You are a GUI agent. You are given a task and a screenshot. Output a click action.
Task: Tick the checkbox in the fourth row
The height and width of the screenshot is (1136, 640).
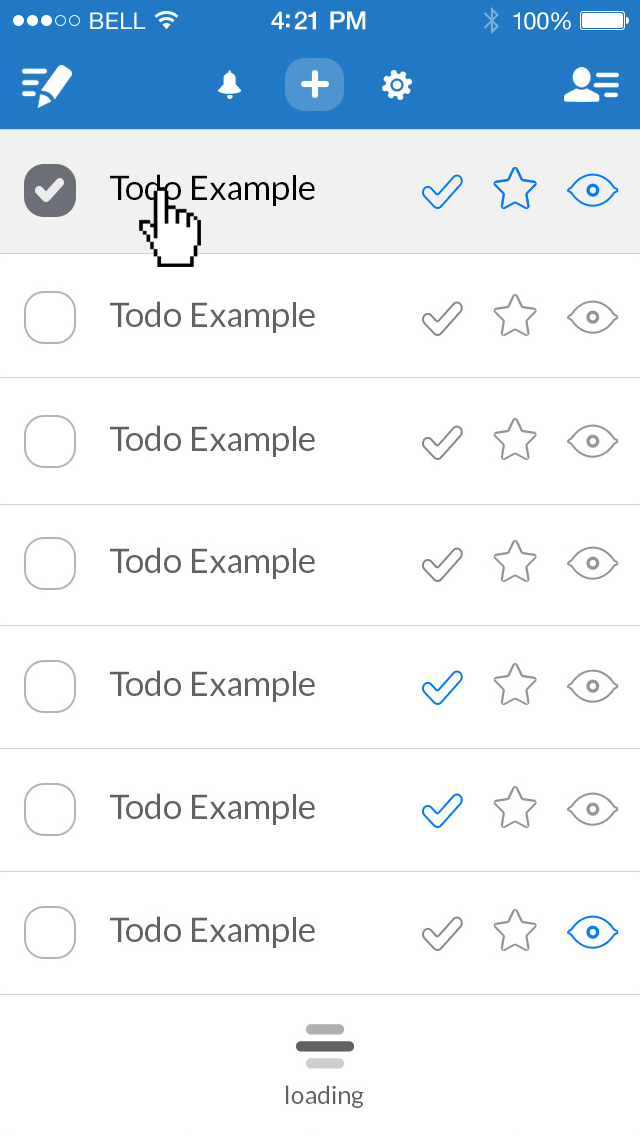pyautogui.click(x=50, y=563)
